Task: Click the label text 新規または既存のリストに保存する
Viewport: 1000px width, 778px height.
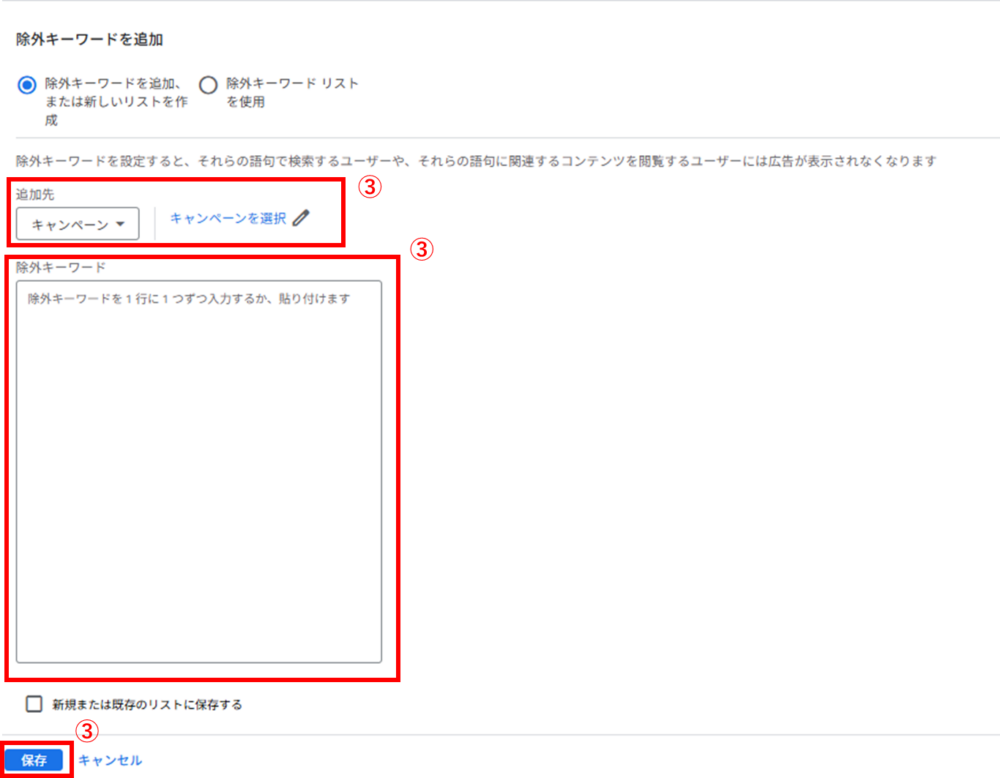Action: [147, 704]
